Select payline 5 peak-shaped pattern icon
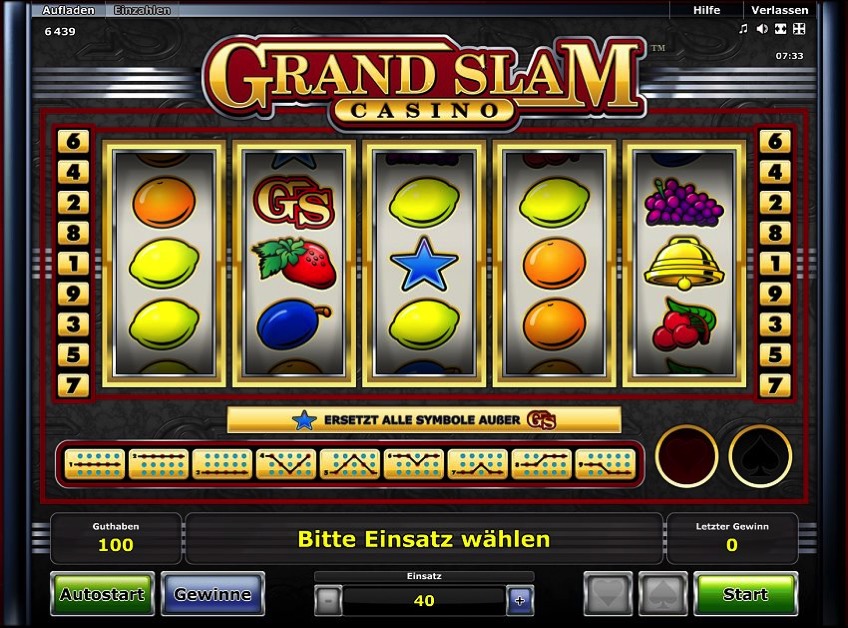848x628 pixels. pyautogui.click(x=350, y=464)
